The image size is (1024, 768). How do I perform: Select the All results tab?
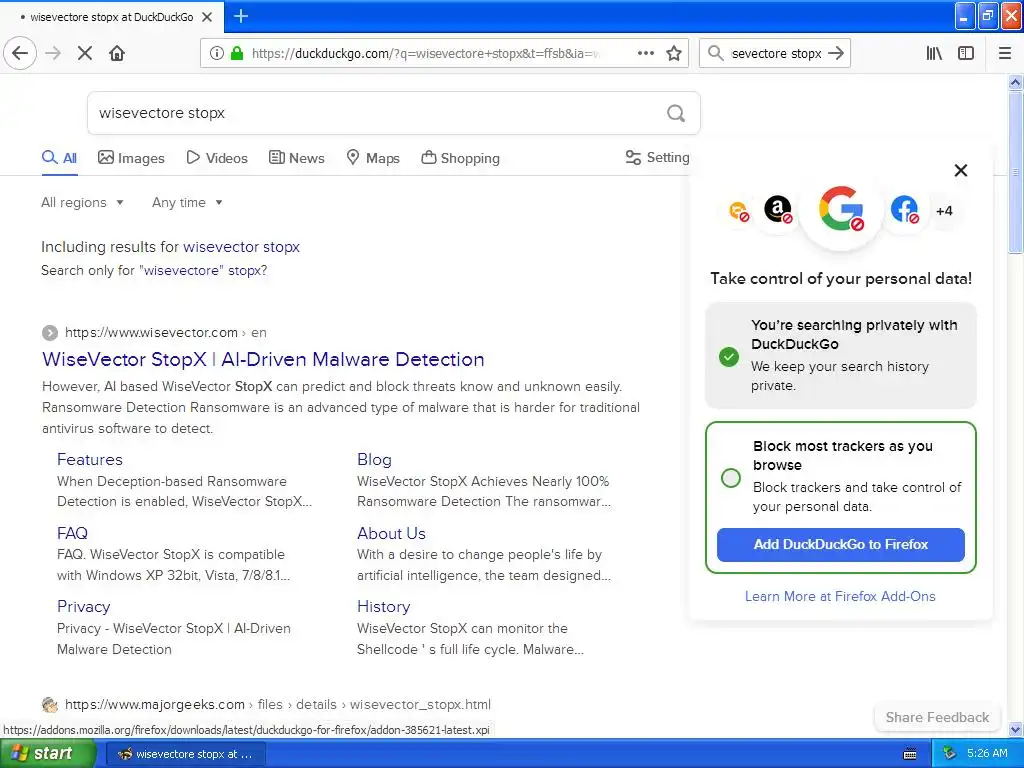point(59,158)
